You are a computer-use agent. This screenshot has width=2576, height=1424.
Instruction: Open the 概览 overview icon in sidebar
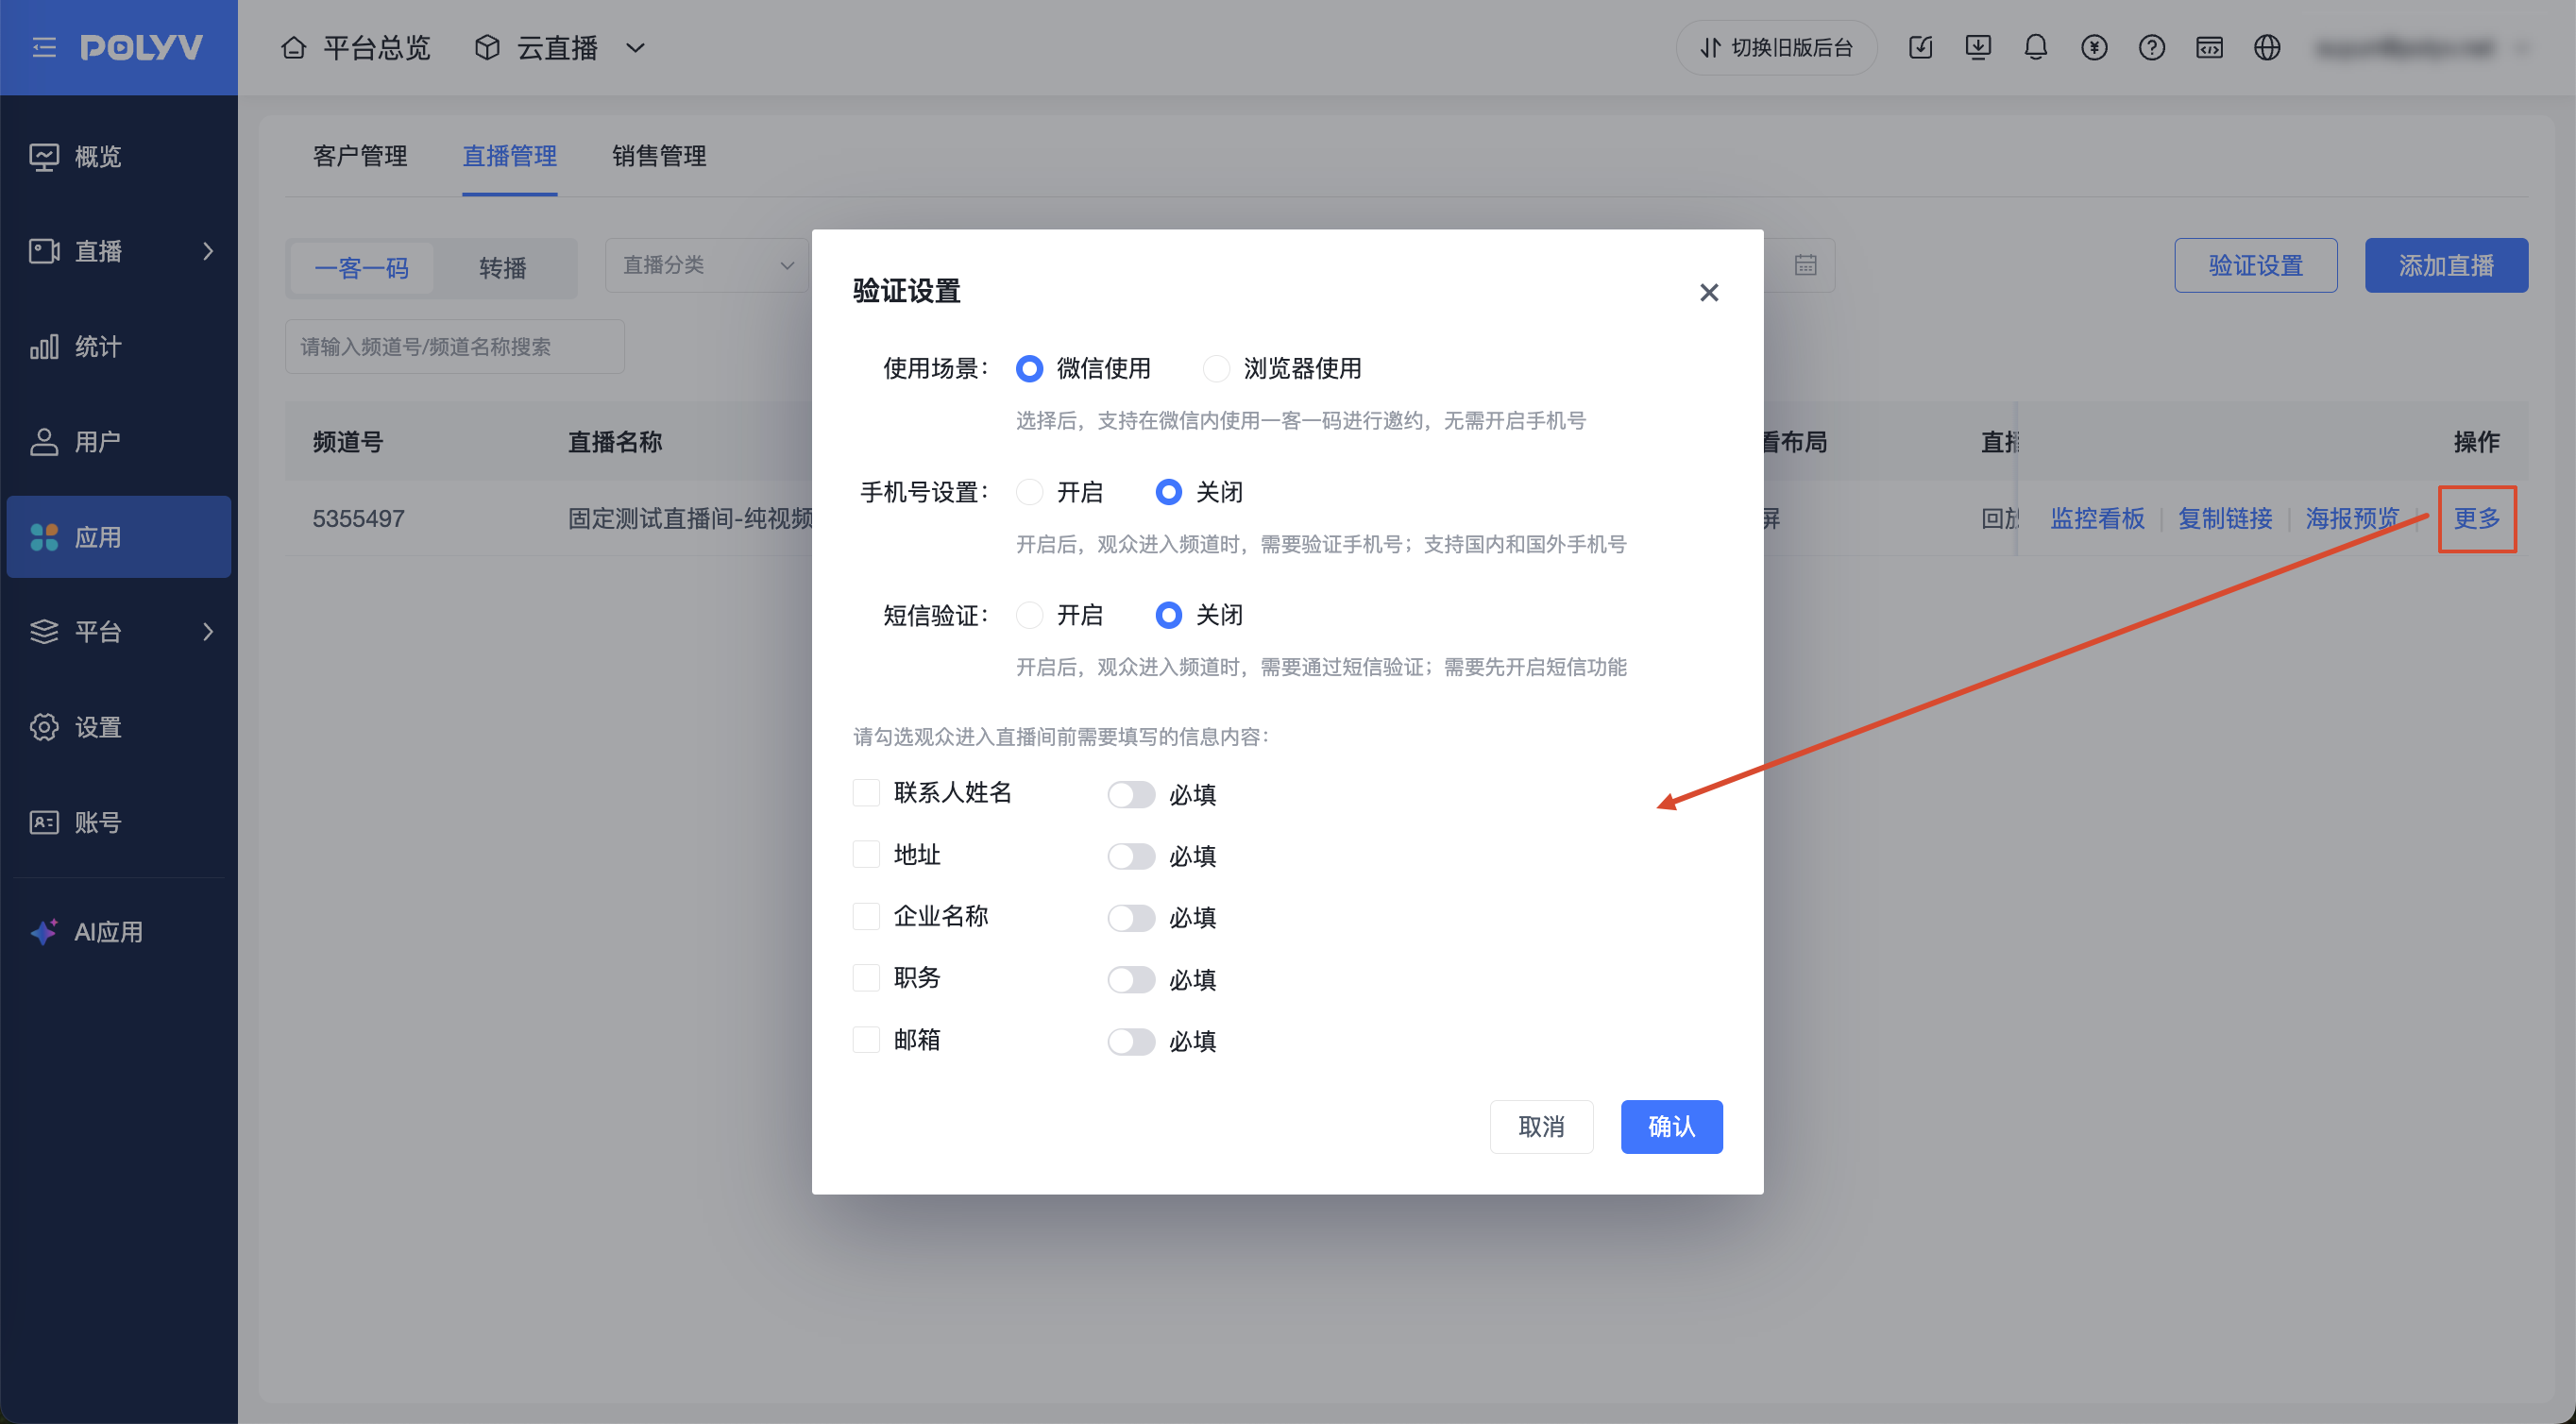(44, 157)
